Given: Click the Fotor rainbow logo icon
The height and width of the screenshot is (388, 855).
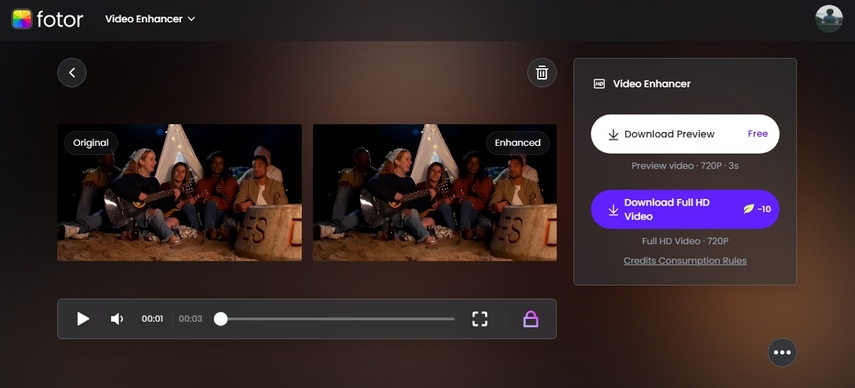Looking at the screenshot, I should pyautogui.click(x=22, y=19).
